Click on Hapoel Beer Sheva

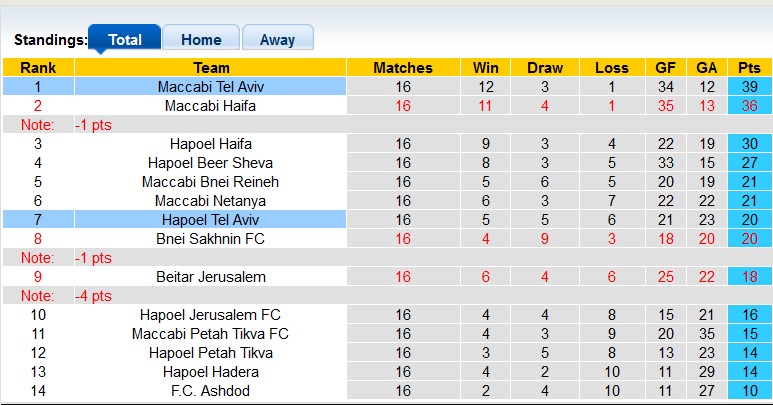pyautogui.click(x=210, y=163)
